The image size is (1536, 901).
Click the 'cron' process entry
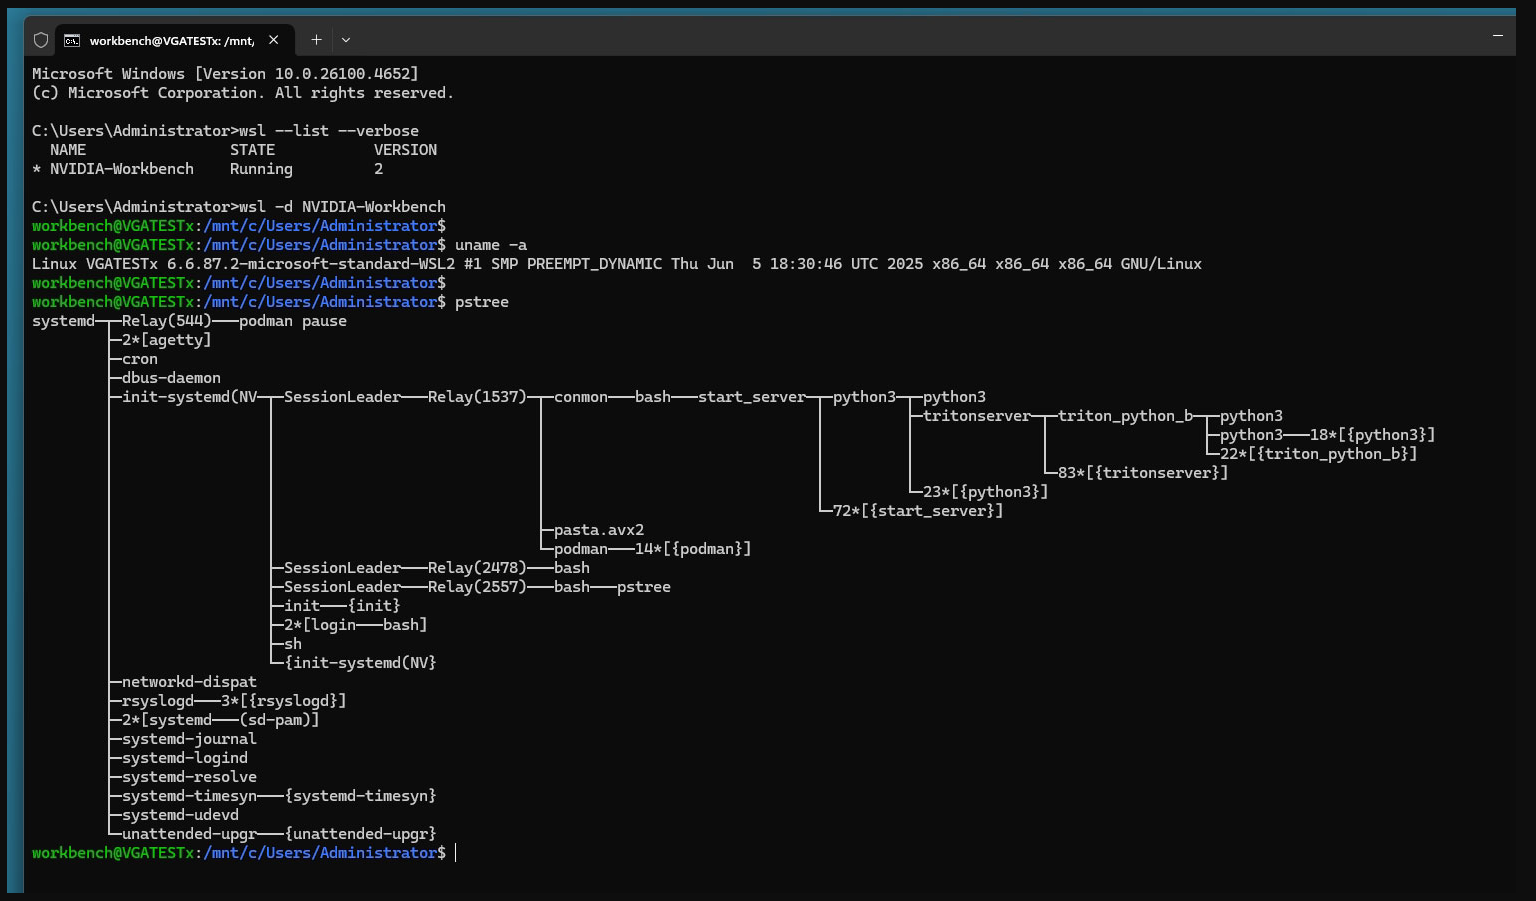140,359
